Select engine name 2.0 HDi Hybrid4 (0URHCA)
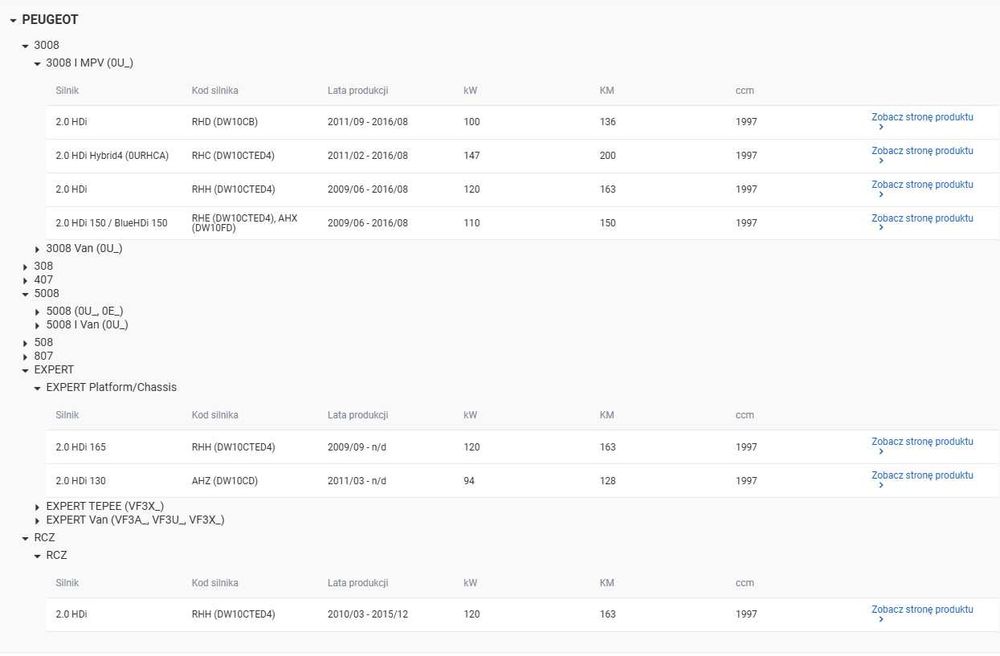This screenshot has height=656, width=1000. click(112, 156)
